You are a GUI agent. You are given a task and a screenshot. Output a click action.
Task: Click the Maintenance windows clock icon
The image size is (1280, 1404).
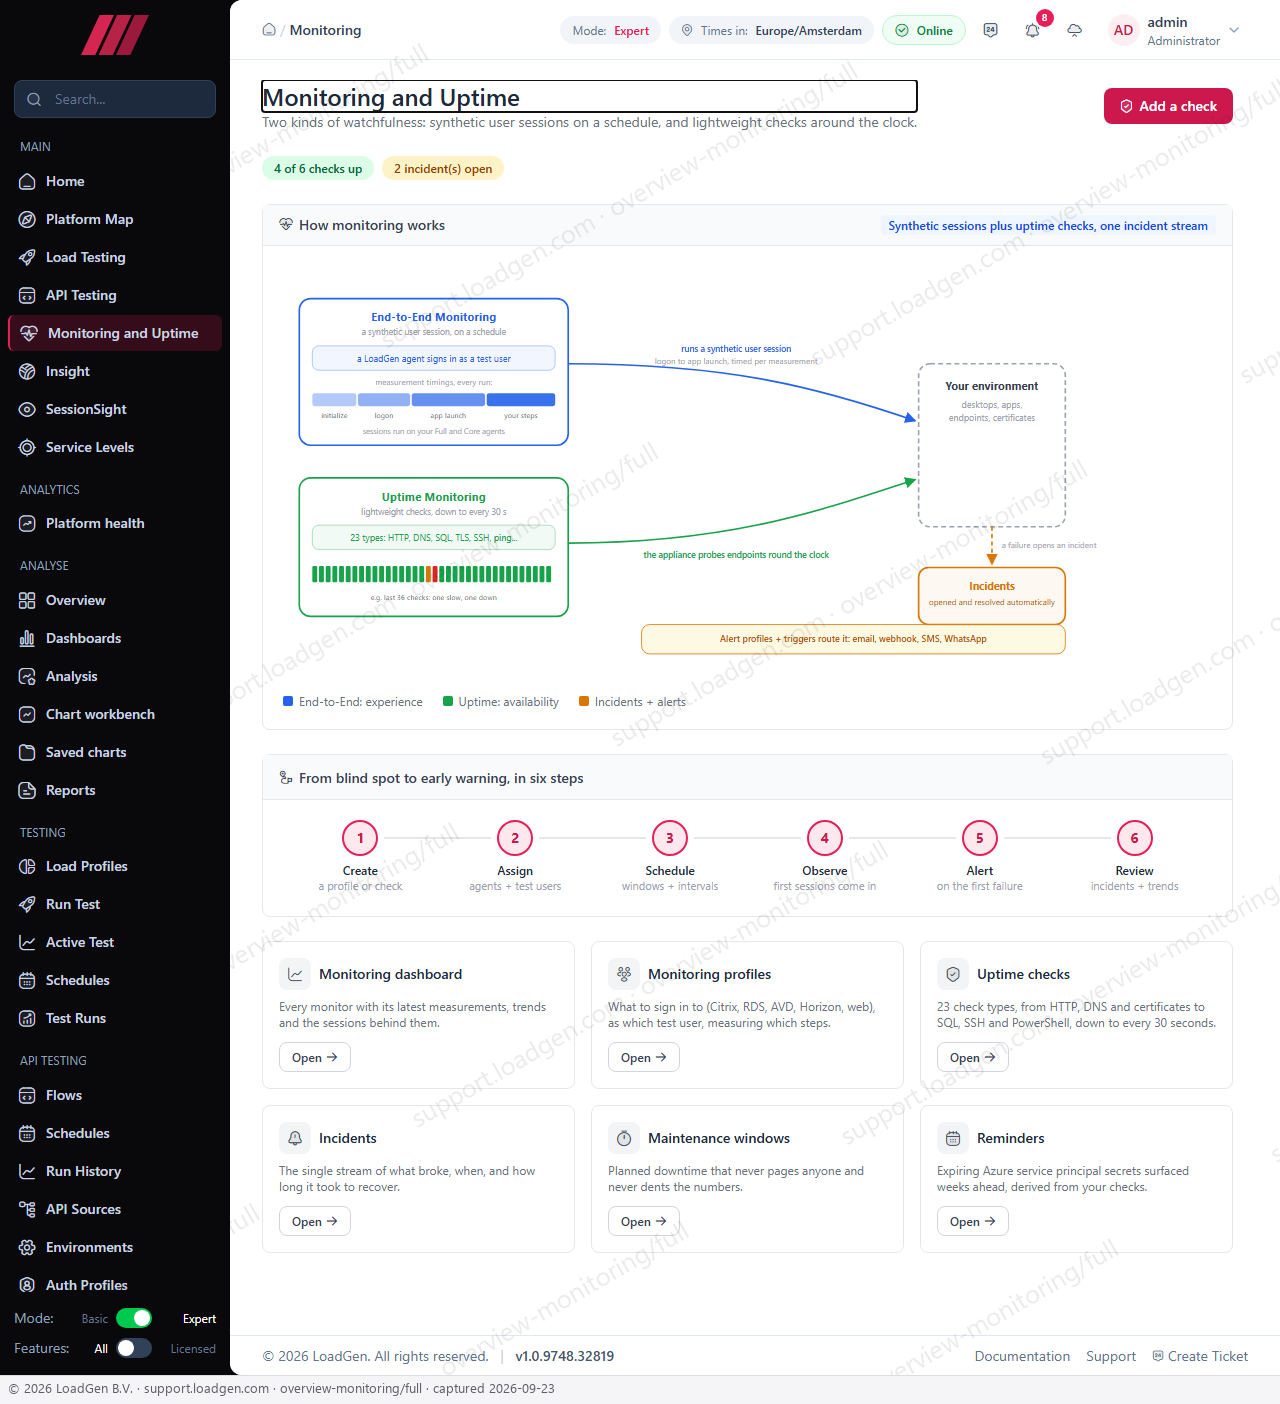(624, 1138)
